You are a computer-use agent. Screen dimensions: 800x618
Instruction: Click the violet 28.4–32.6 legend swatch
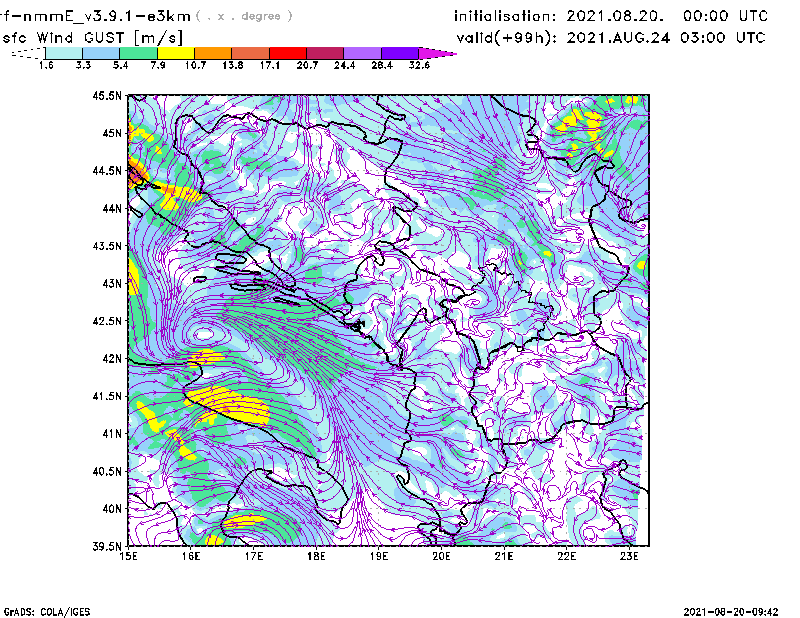coord(400,53)
